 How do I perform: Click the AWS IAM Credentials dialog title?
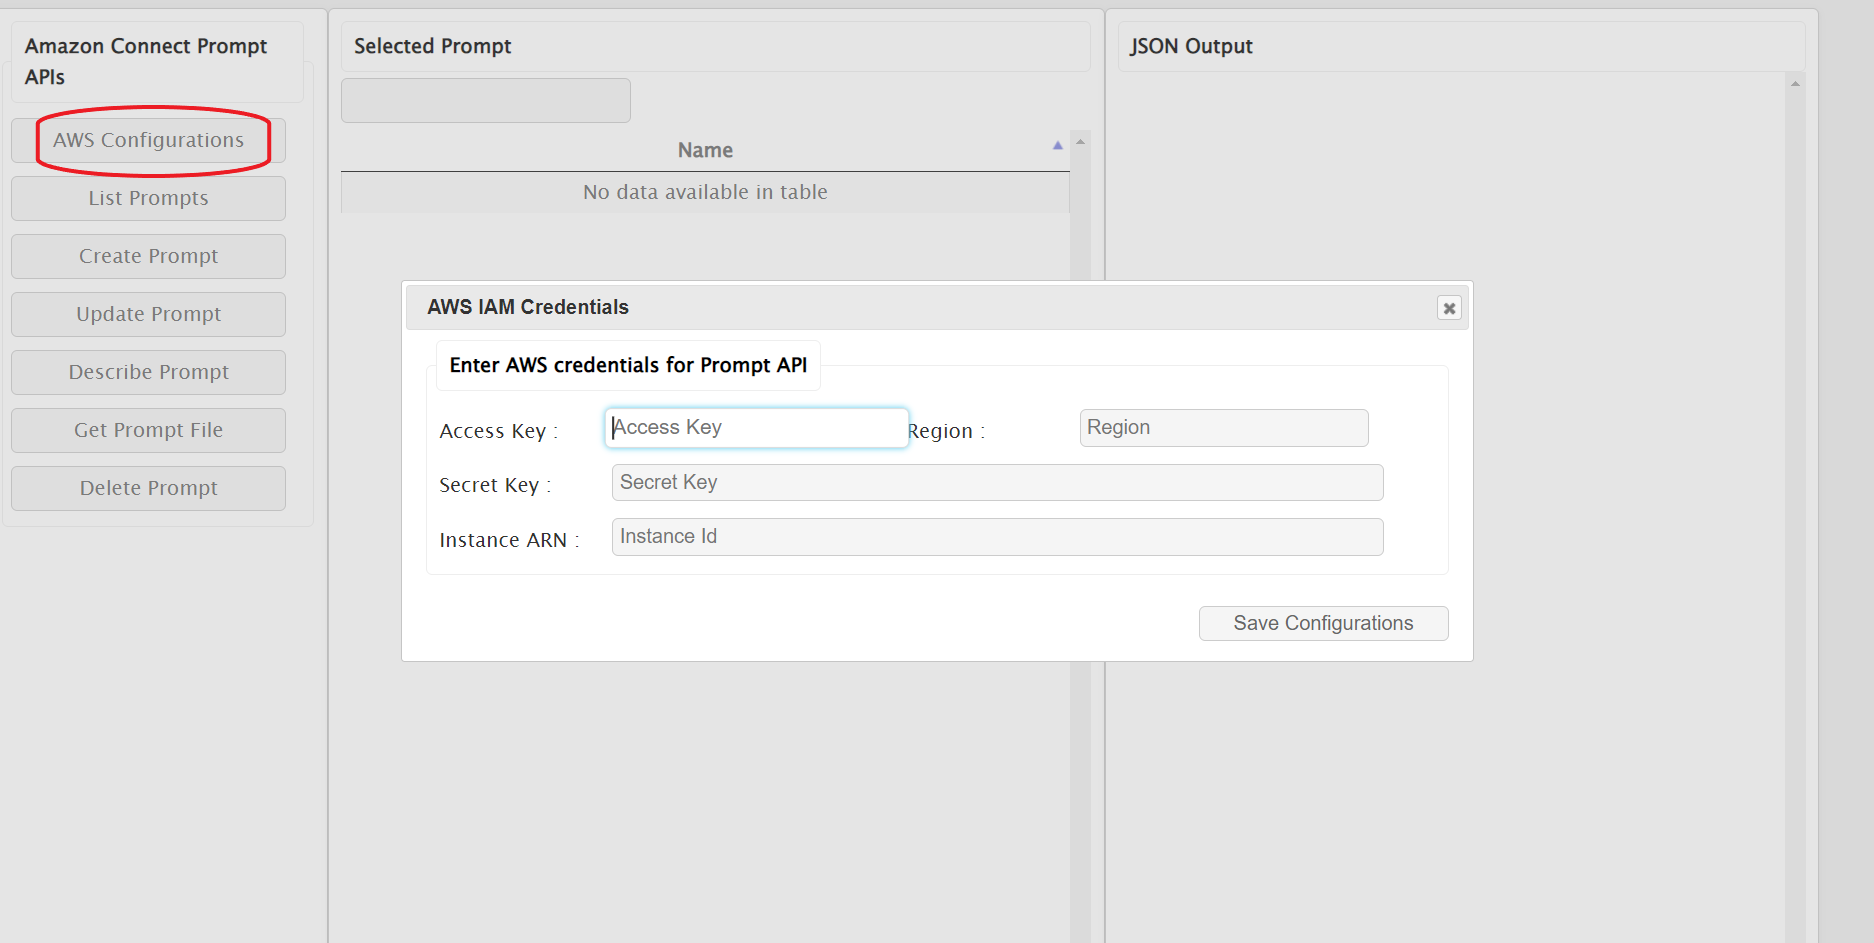528,307
